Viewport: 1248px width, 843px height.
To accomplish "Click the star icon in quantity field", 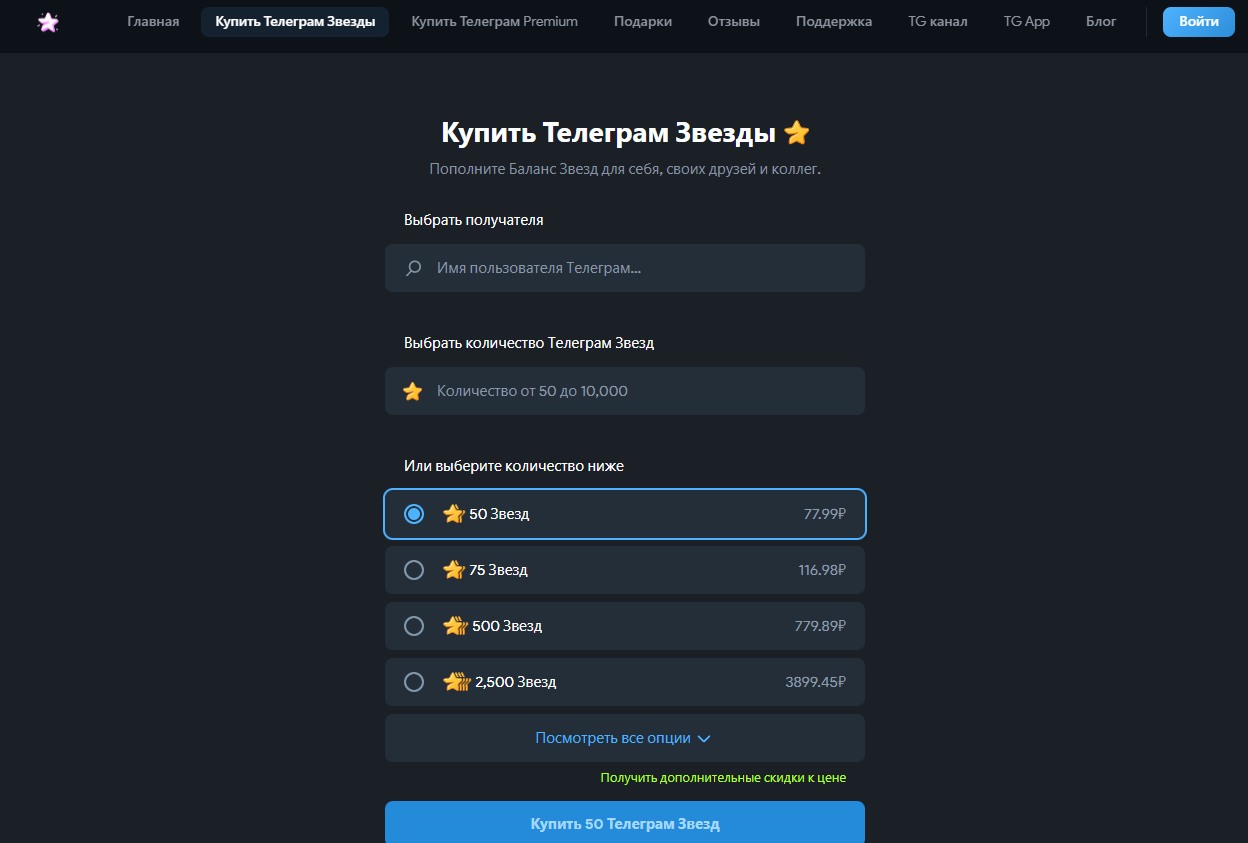I will [412, 391].
